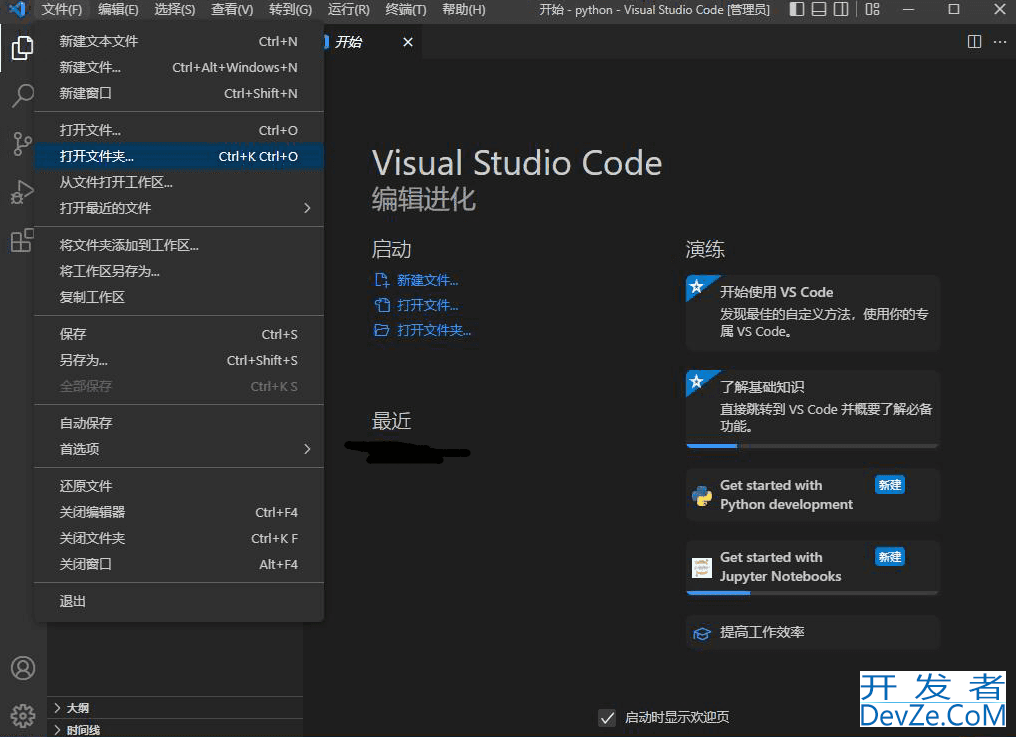Screen dimensions: 1016x737
Task: Click the open folder icon under 启动
Action: tap(382, 330)
